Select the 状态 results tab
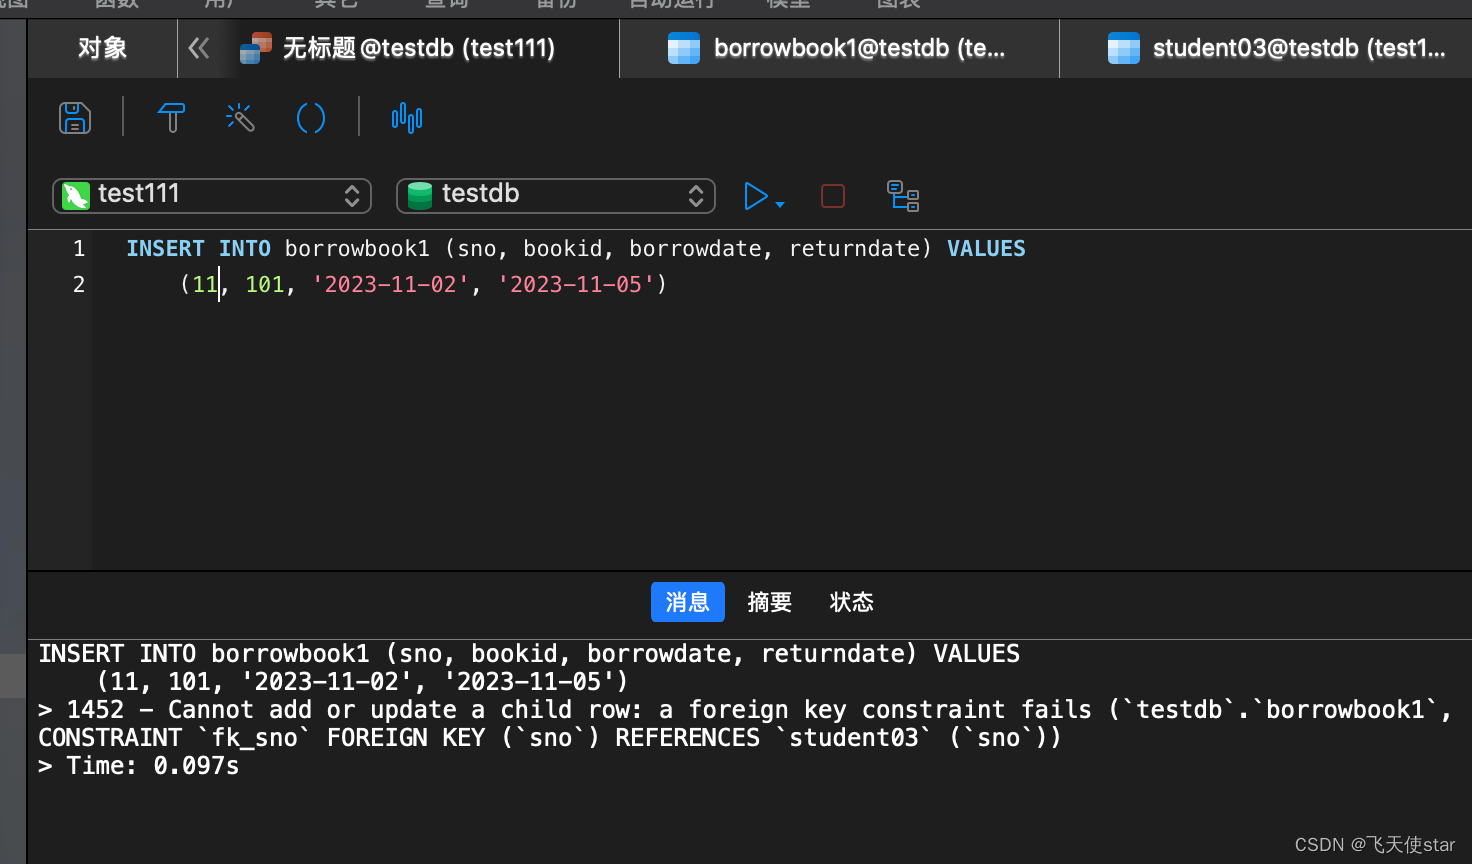Viewport: 1472px width, 864px height. click(852, 602)
